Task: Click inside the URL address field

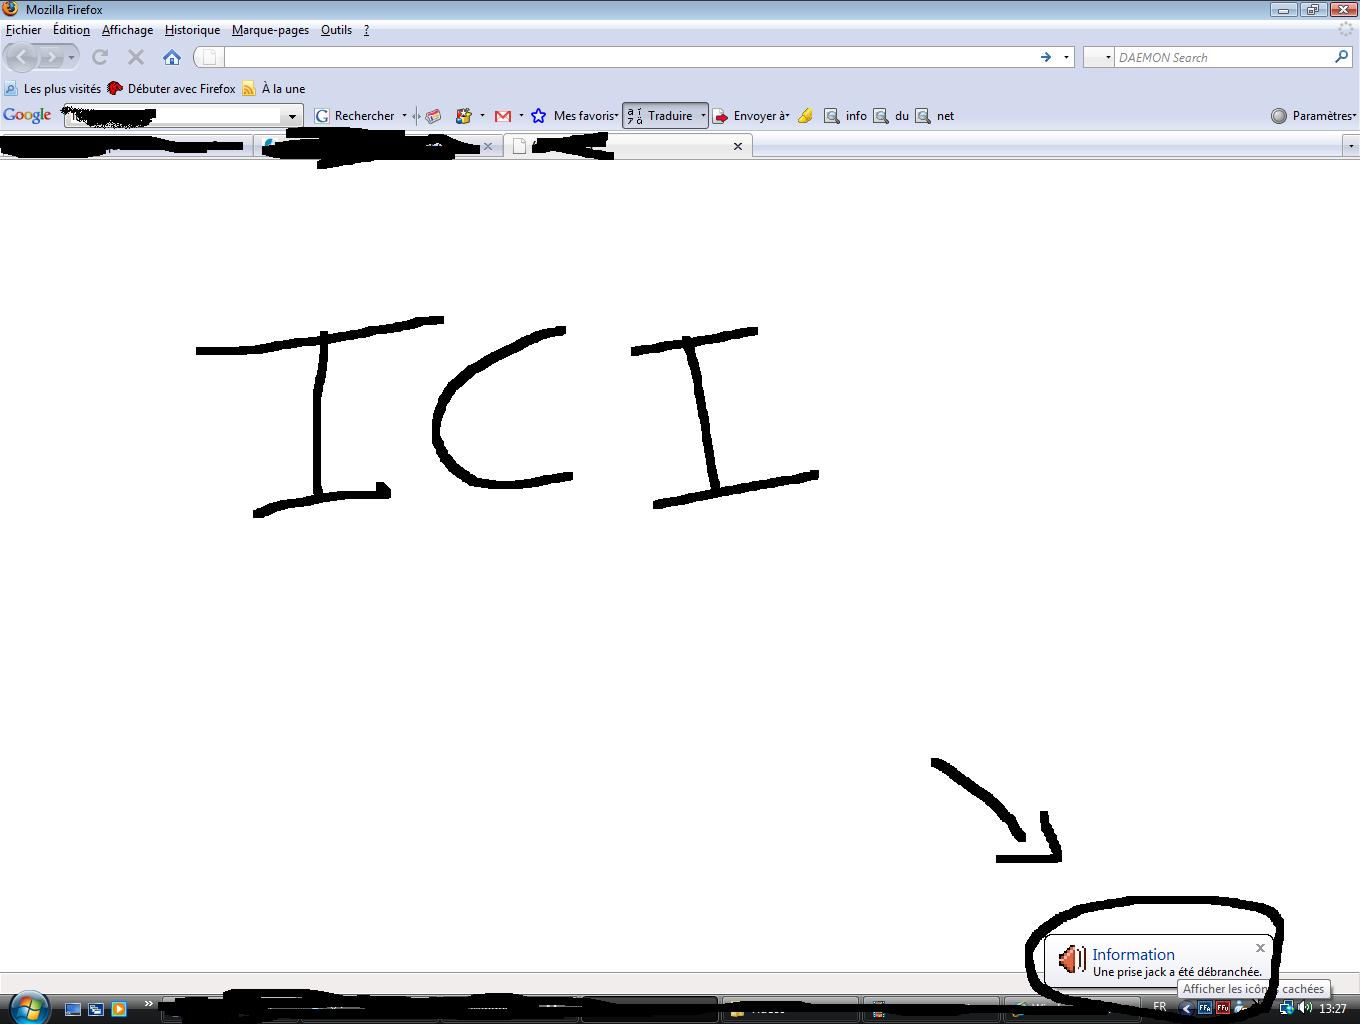Action: 630,57
